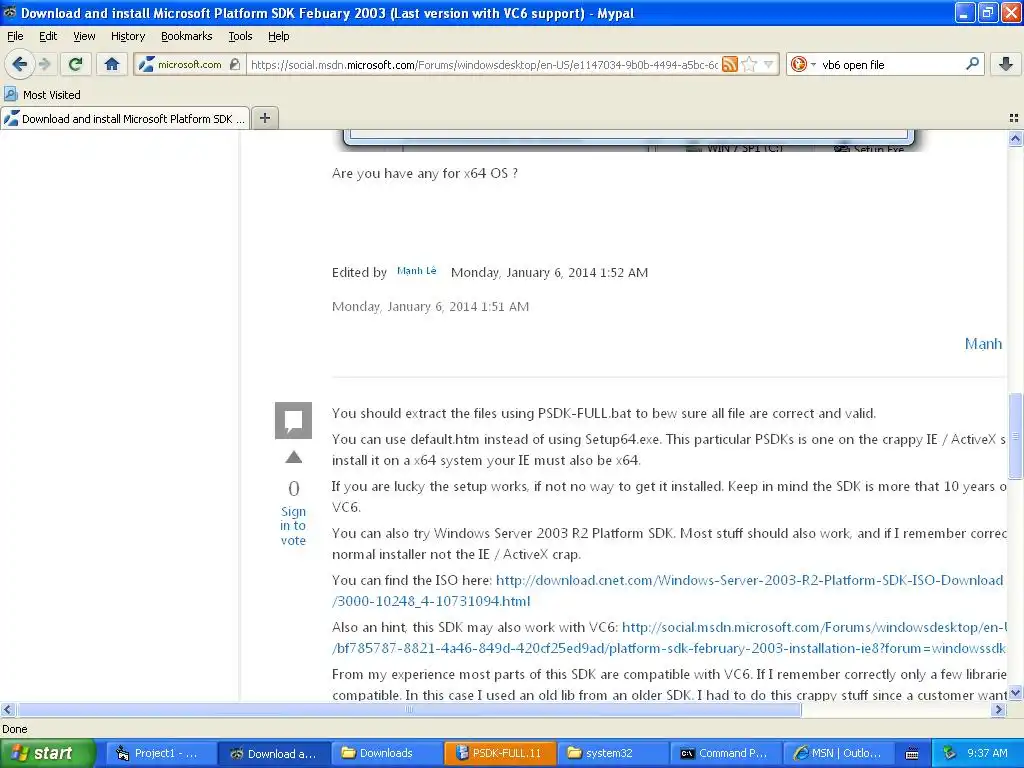This screenshot has height=768, width=1024.
Task: Open the Most Visited bookmarks folder
Action: click(x=43, y=95)
